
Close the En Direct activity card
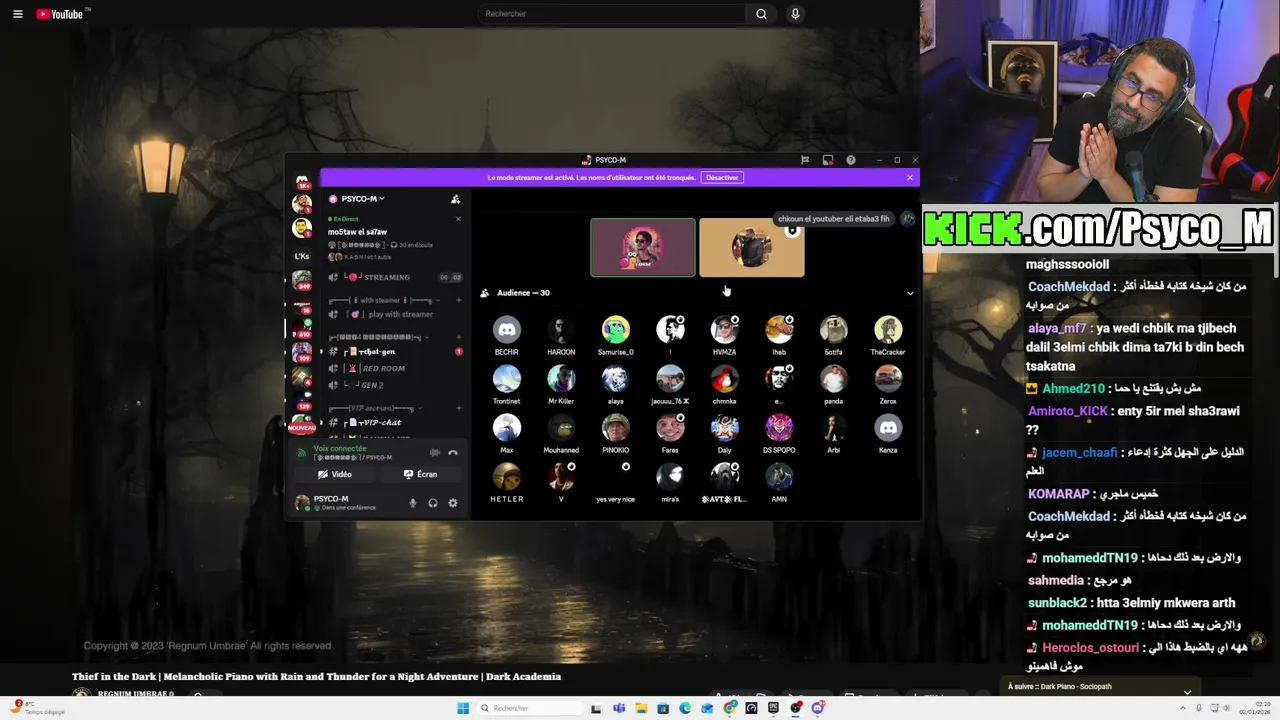tap(458, 219)
